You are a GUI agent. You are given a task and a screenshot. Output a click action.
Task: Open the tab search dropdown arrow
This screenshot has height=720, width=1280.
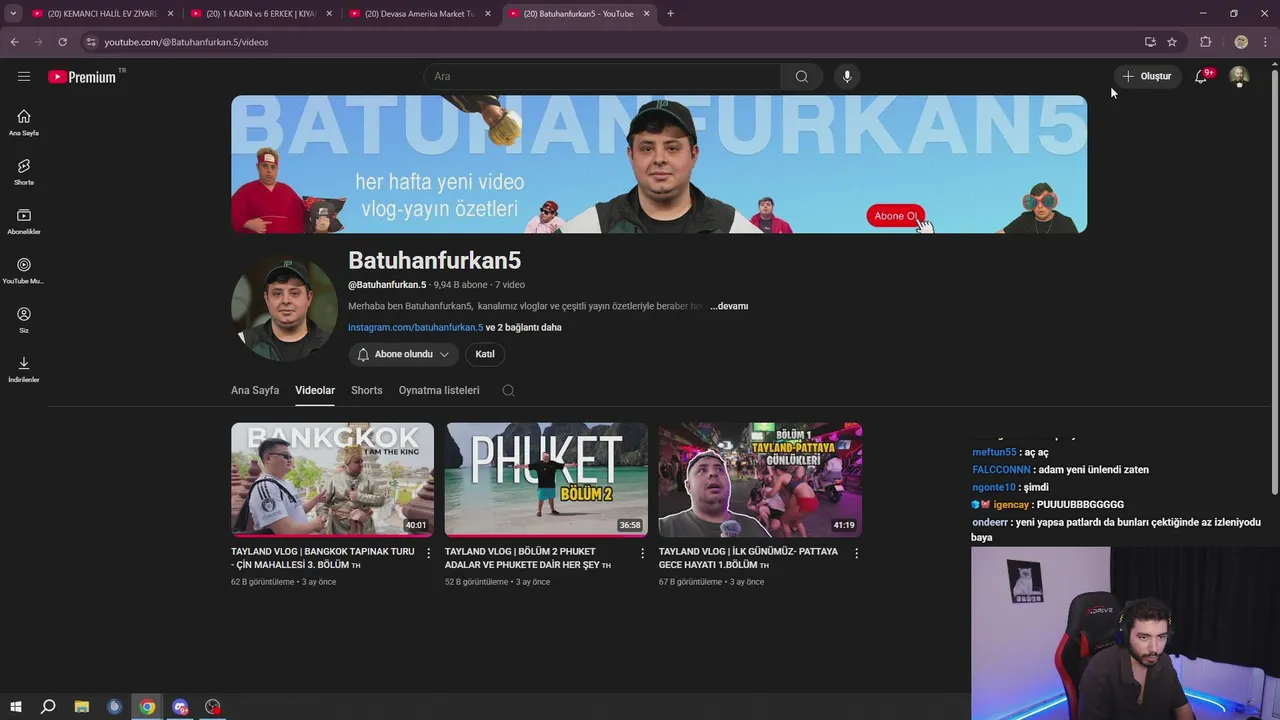13,14
